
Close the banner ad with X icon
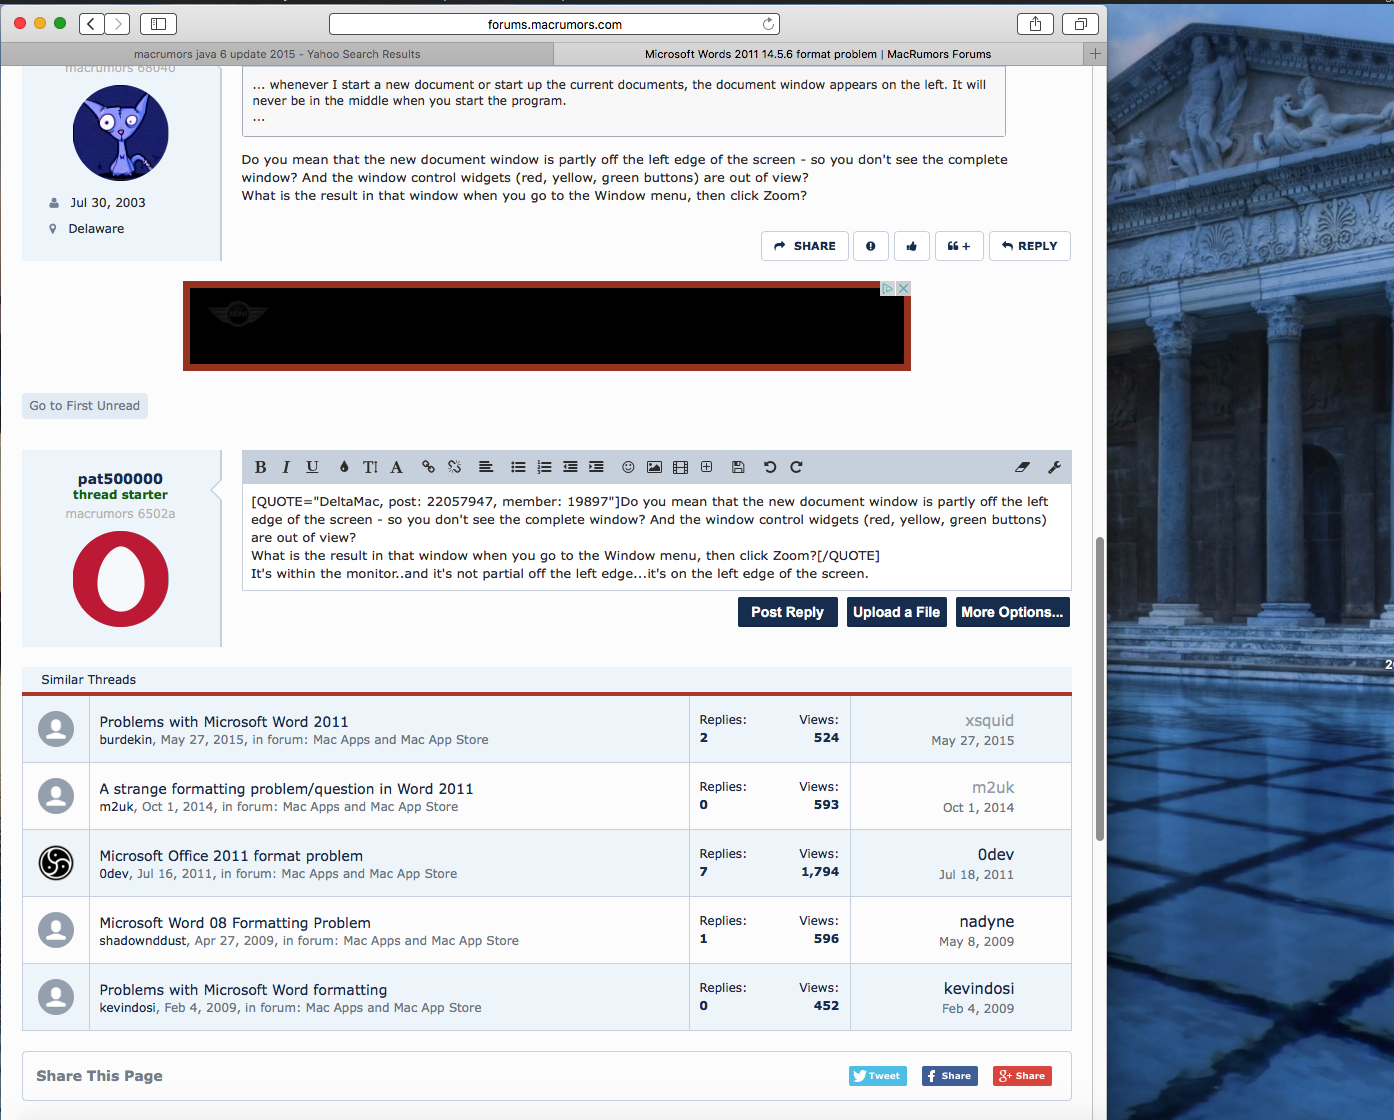coord(904,288)
